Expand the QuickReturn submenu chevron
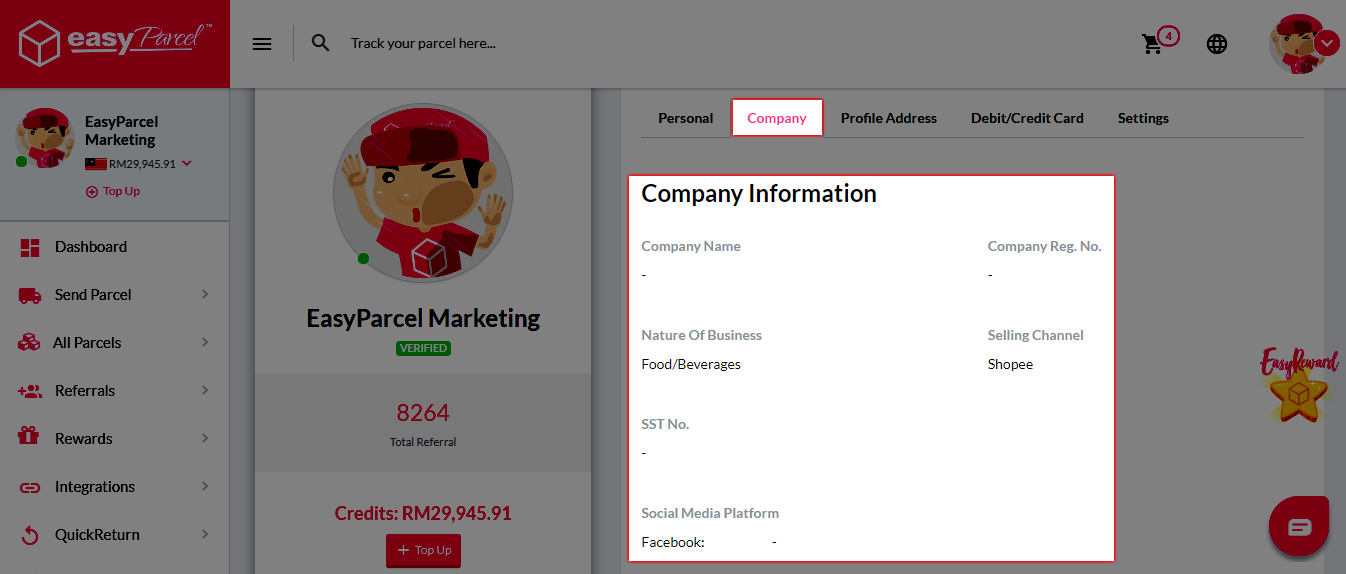1346x574 pixels. click(x=205, y=534)
